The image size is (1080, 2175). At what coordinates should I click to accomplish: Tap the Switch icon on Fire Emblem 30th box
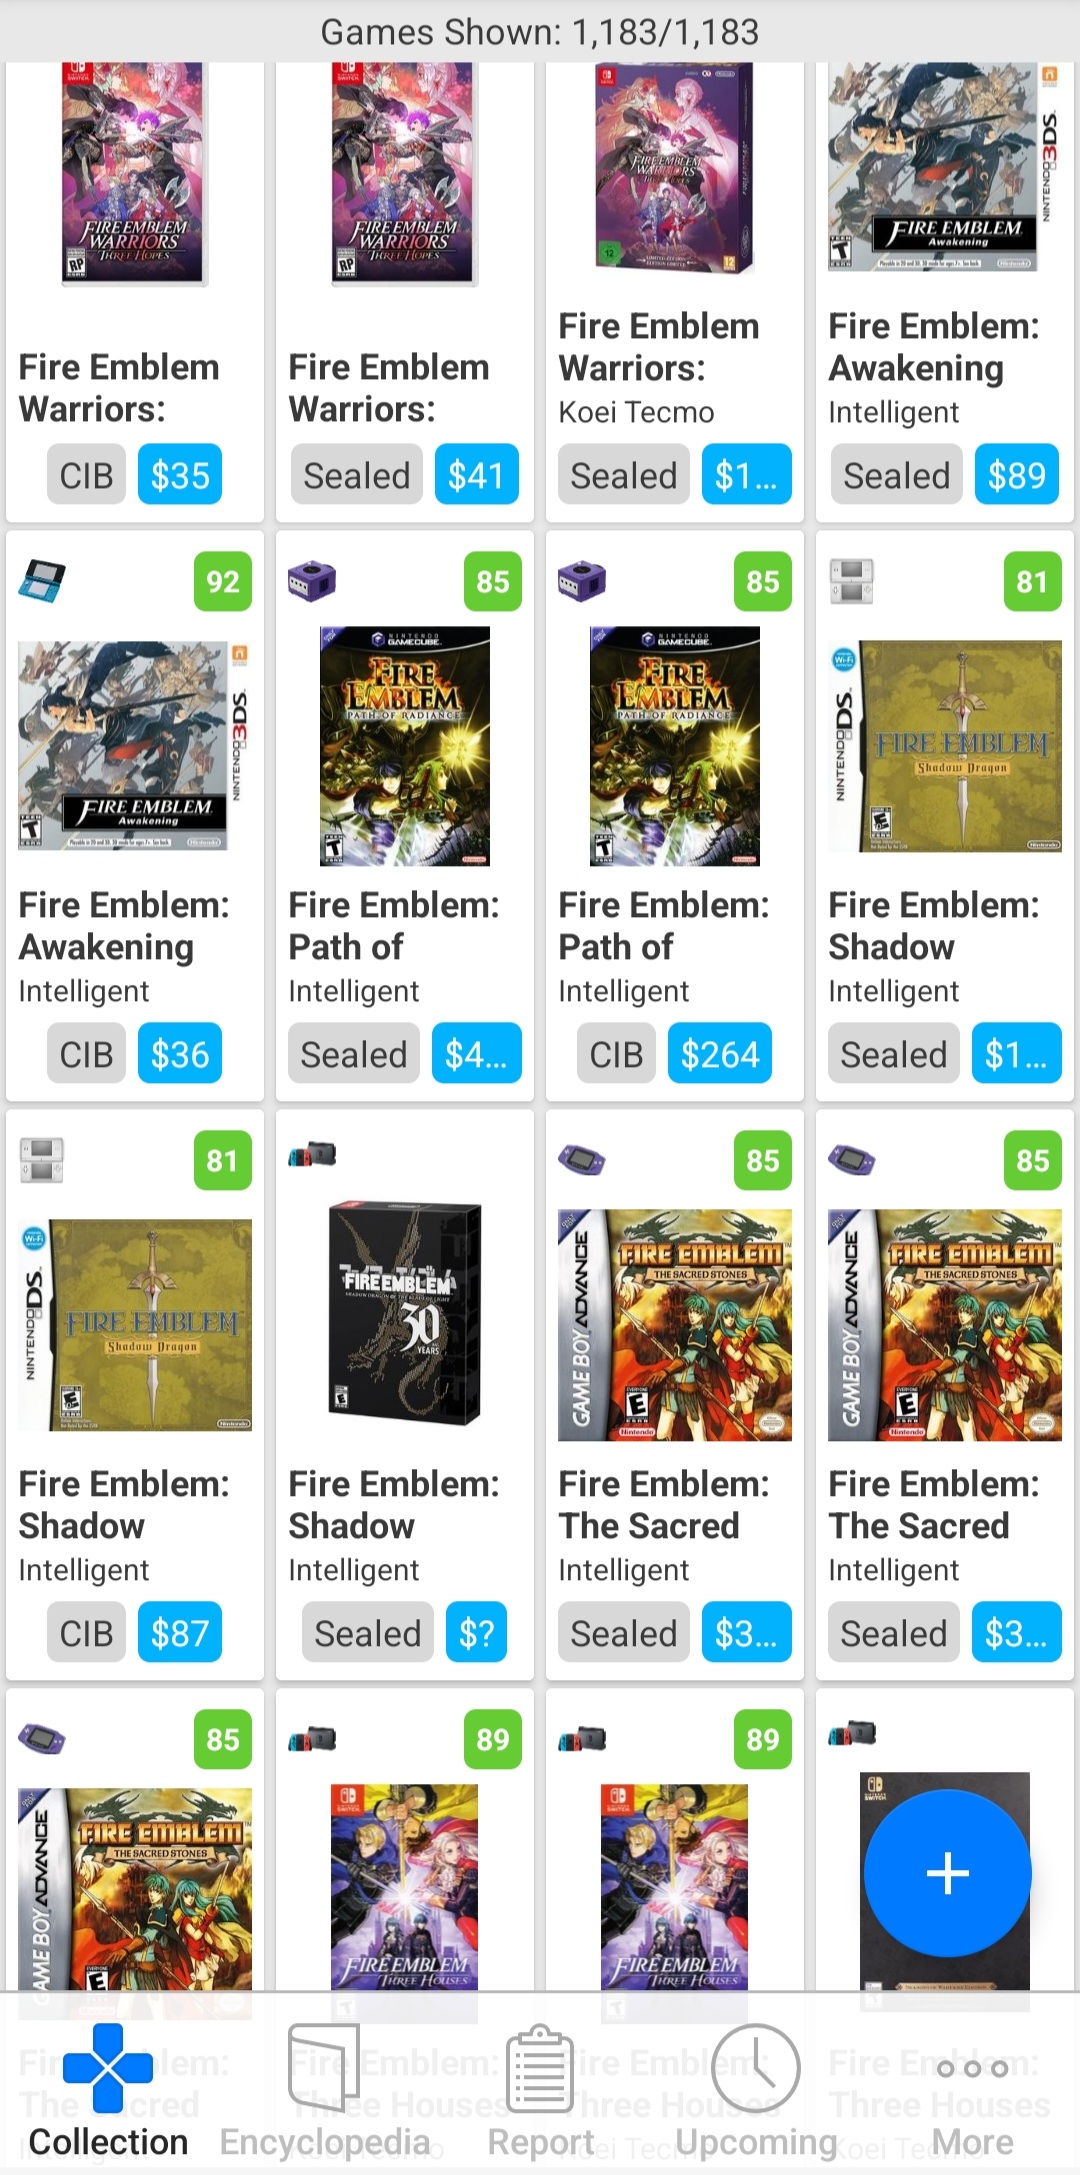312,1155
